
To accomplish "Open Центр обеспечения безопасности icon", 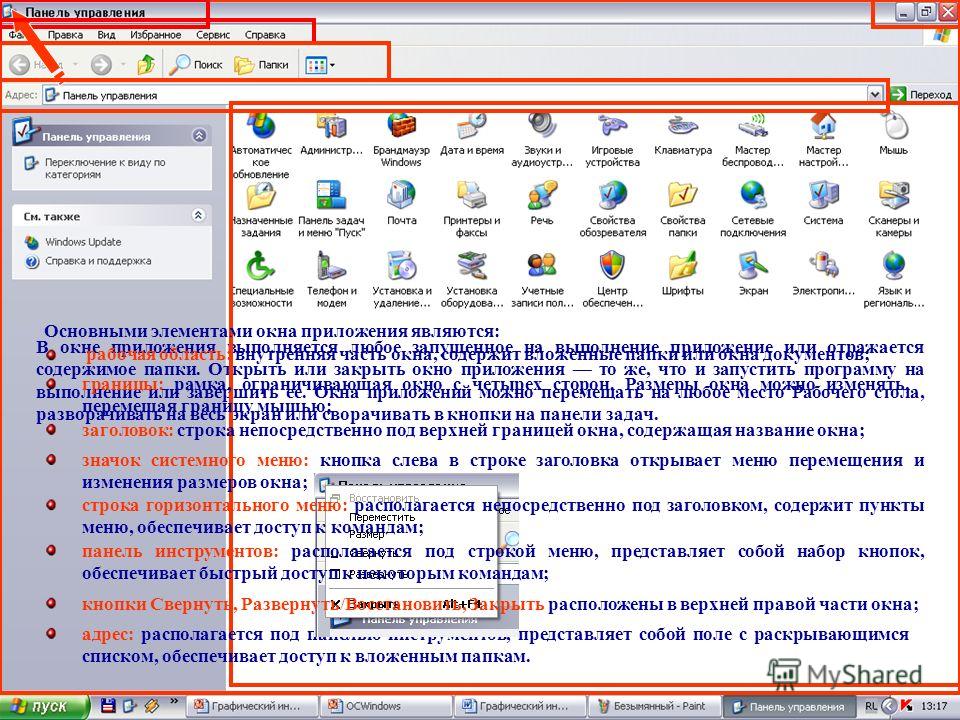I will 612,266.
